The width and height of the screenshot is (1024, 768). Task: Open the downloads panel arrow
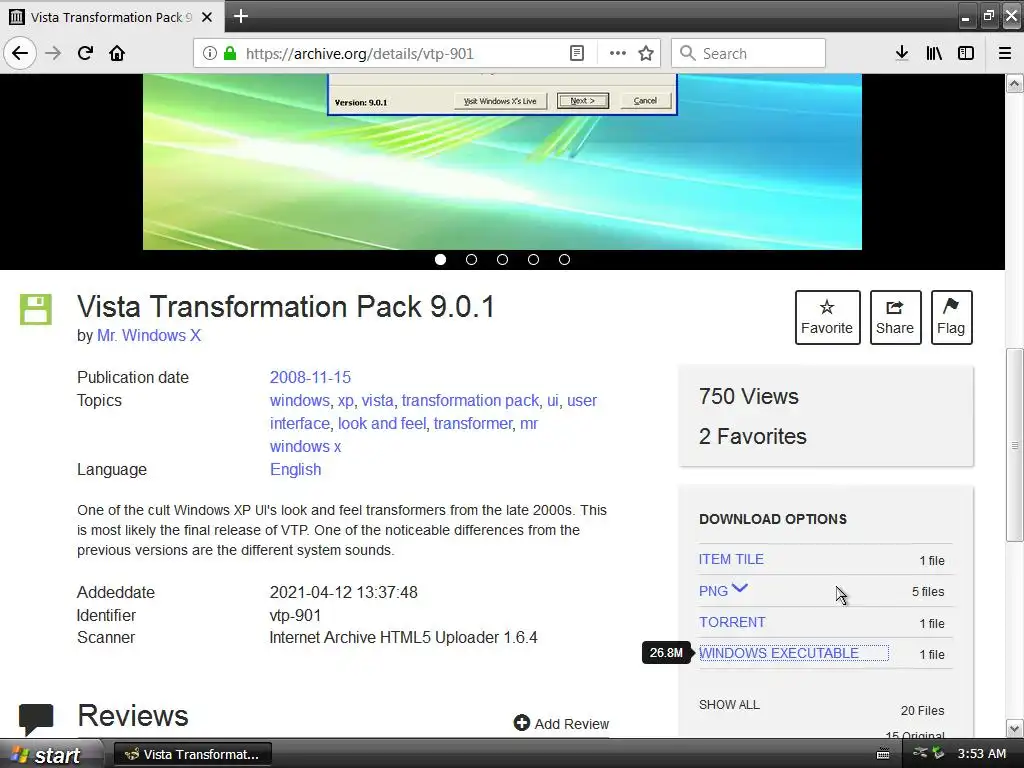pos(902,53)
